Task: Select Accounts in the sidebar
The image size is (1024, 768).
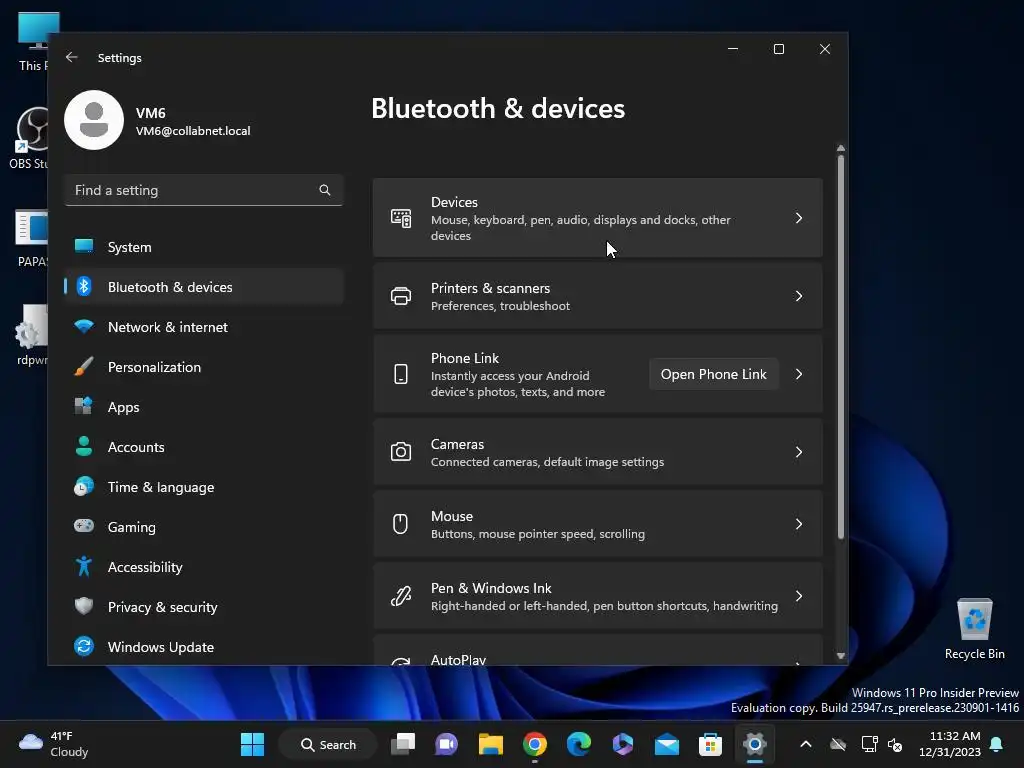Action: pyautogui.click(x=204, y=447)
